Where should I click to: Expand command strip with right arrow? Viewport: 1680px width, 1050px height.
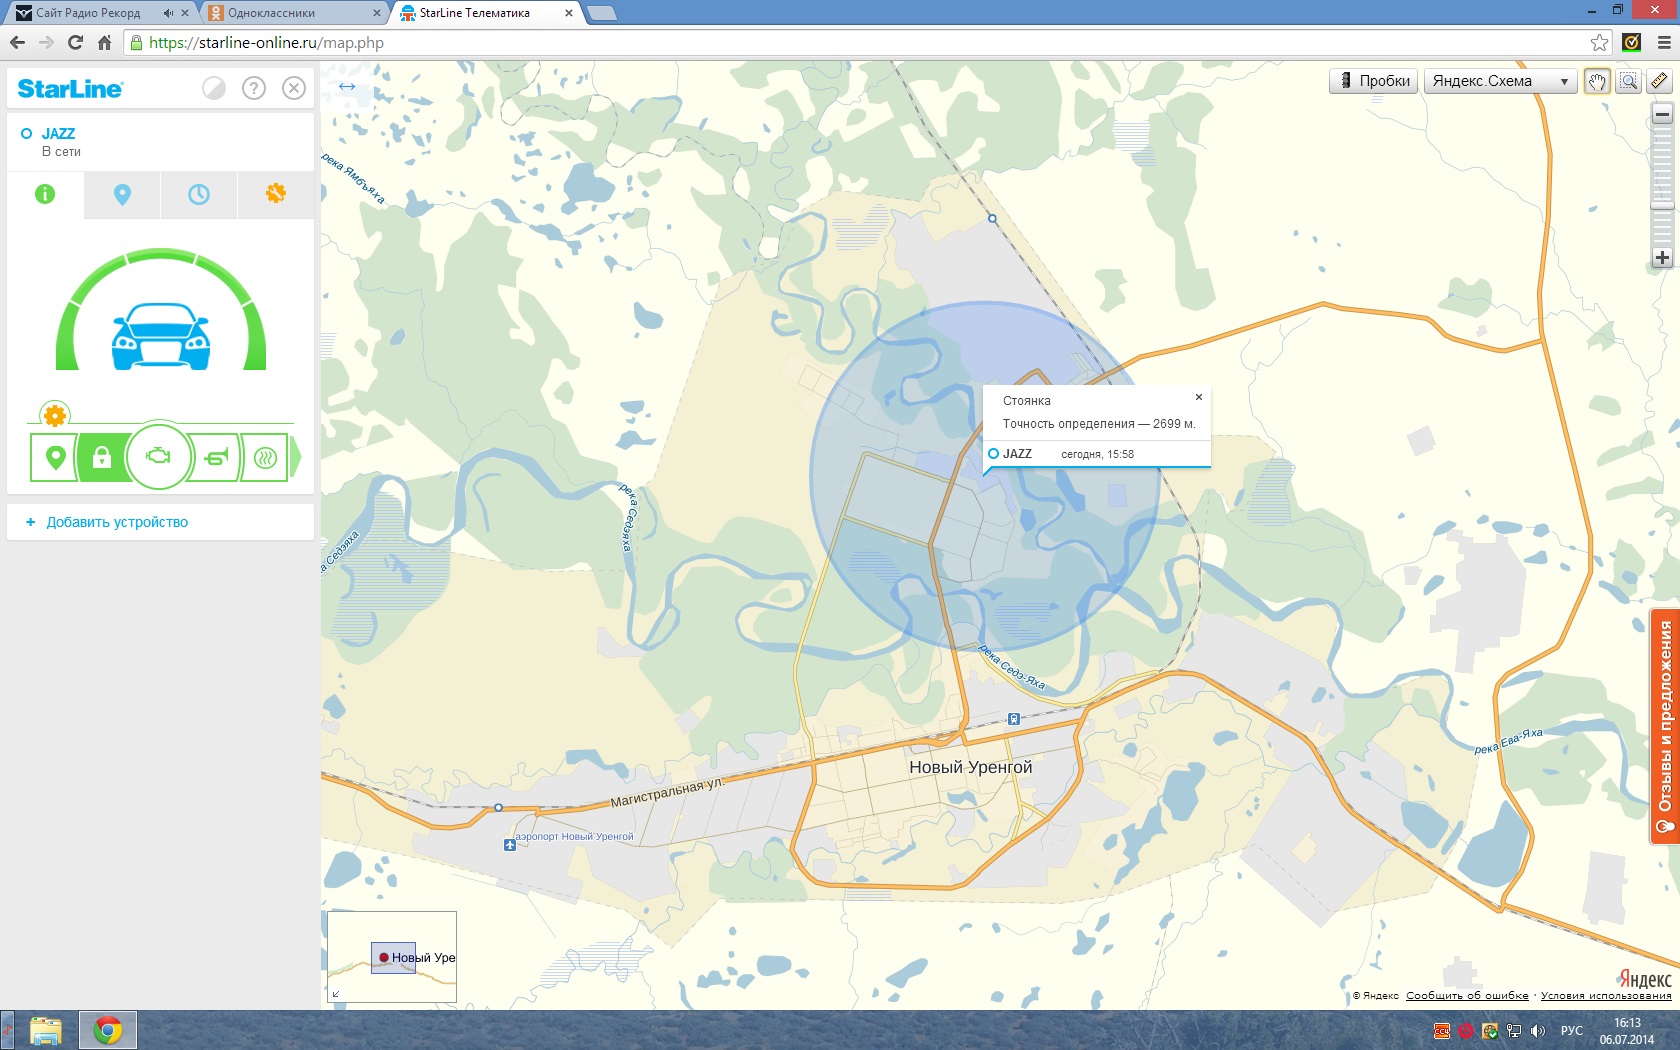[295, 458]
